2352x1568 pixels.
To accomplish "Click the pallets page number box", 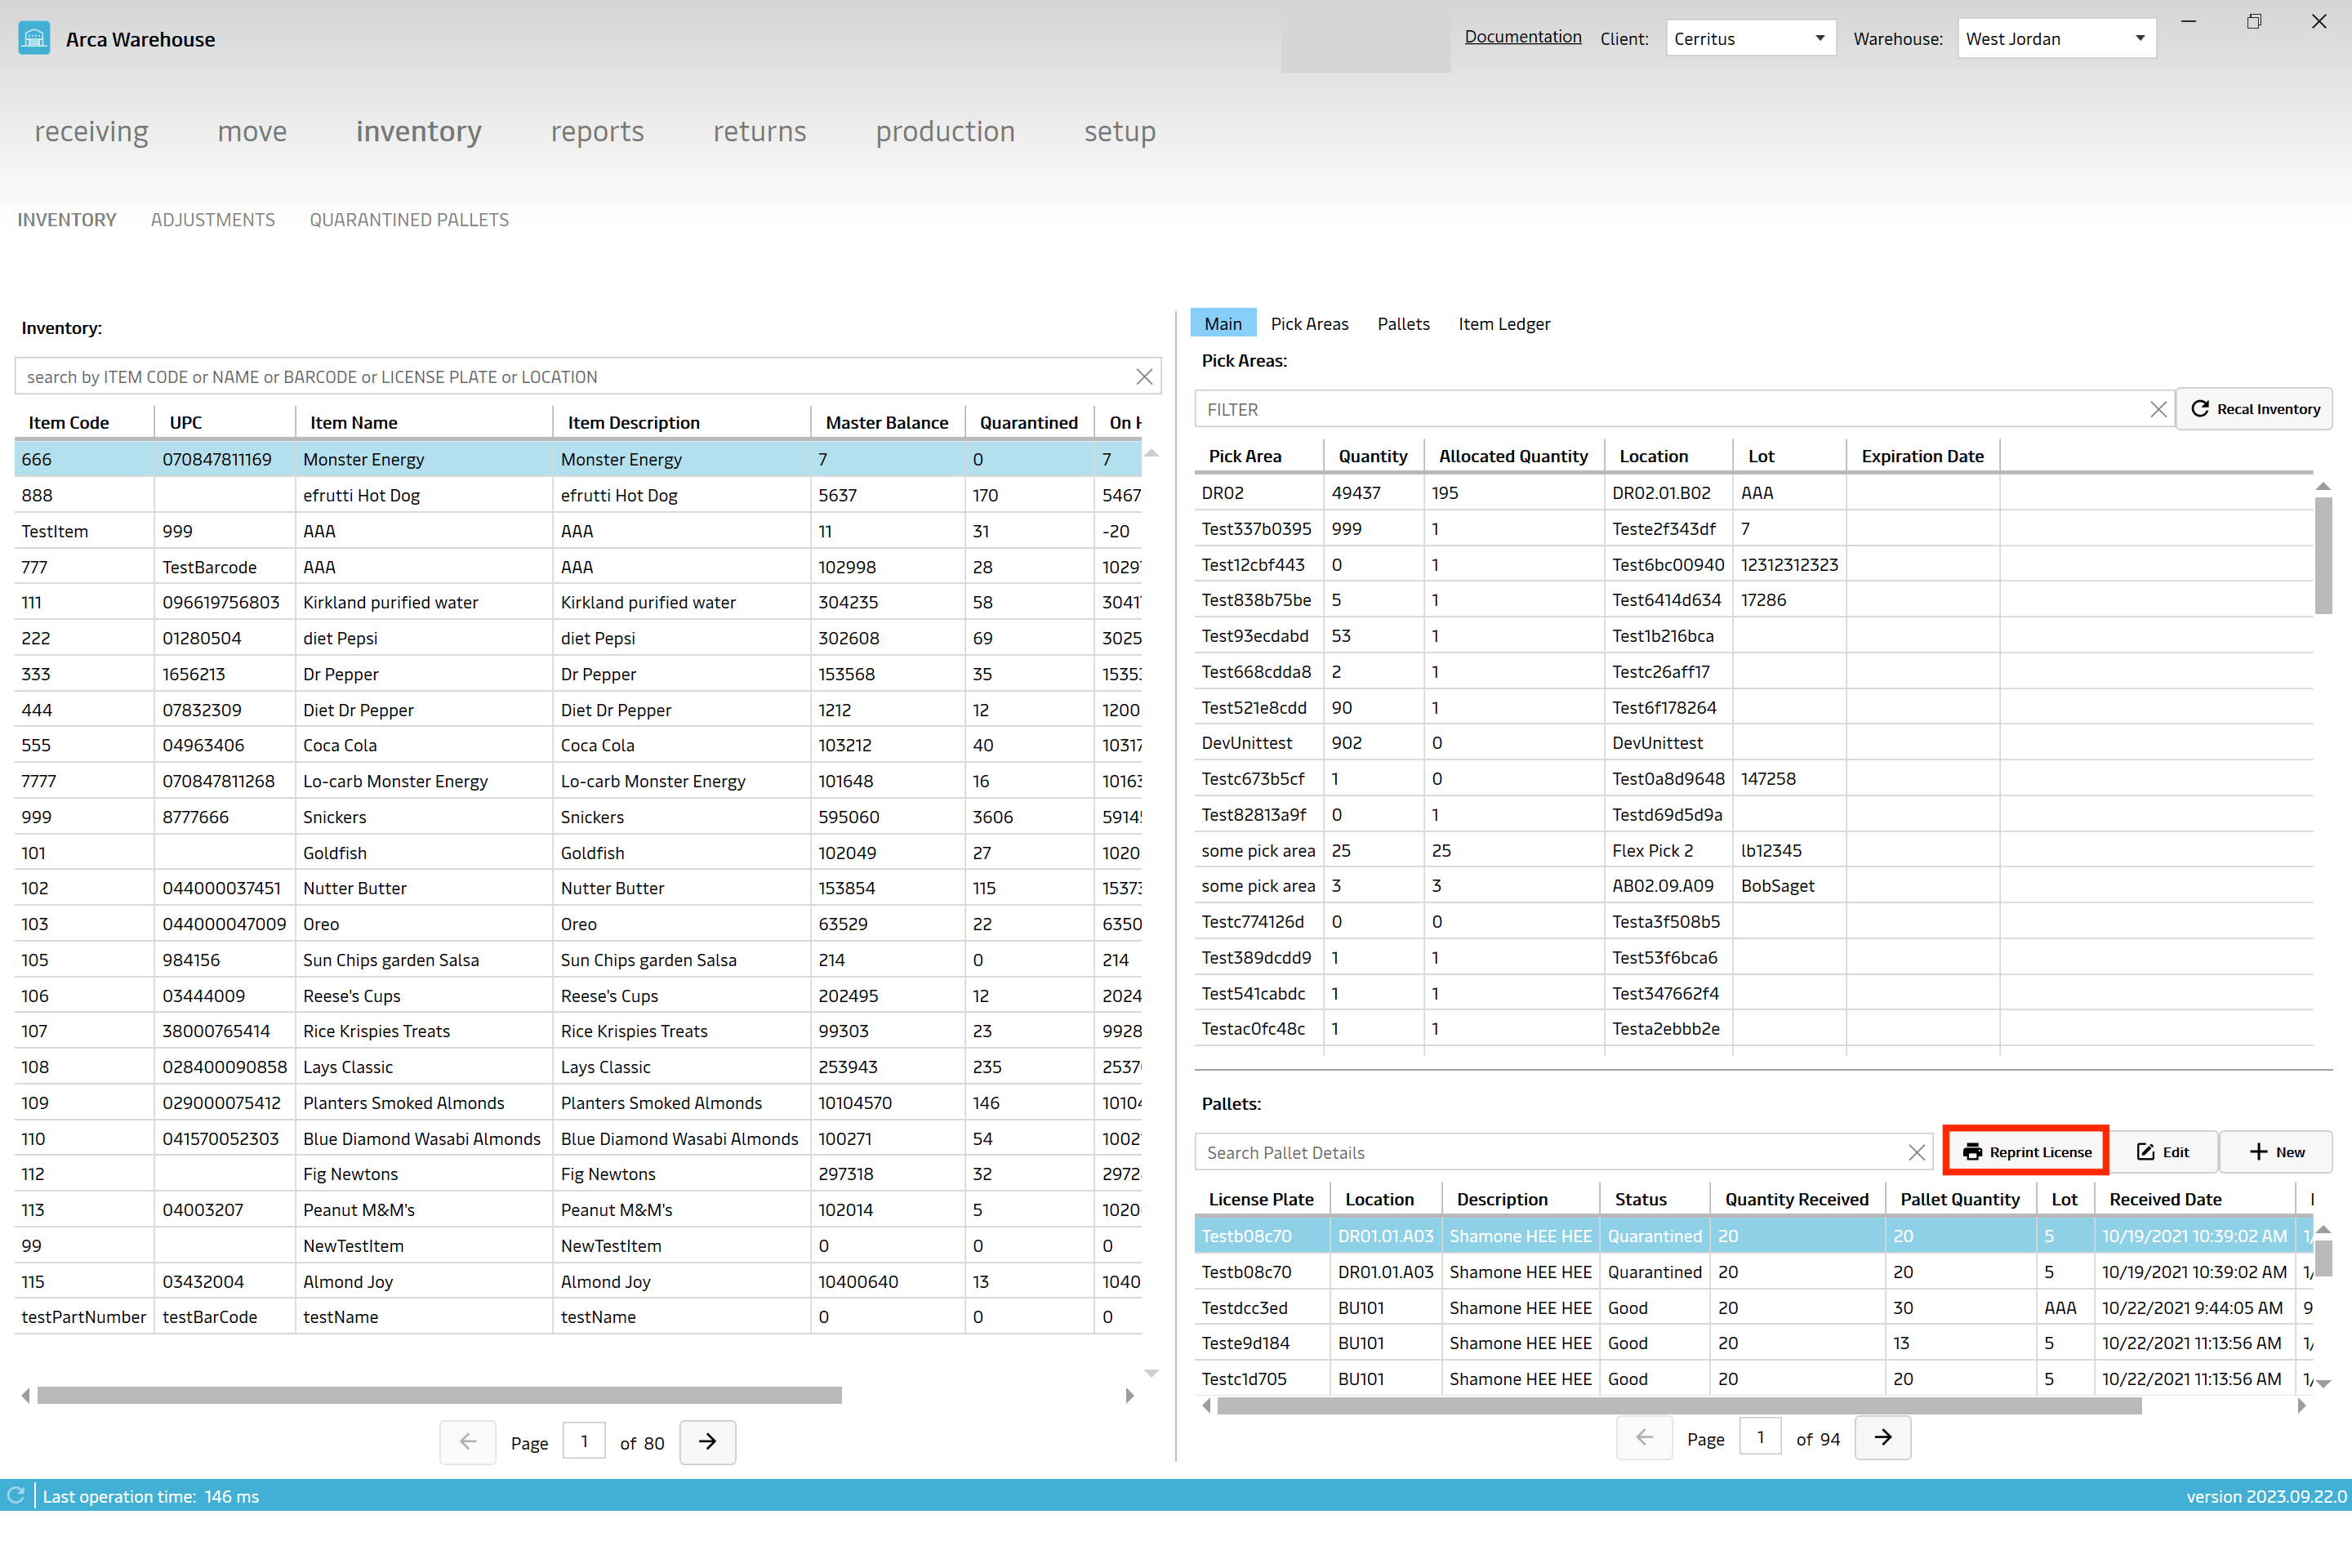I will tap(1760, 1437).
